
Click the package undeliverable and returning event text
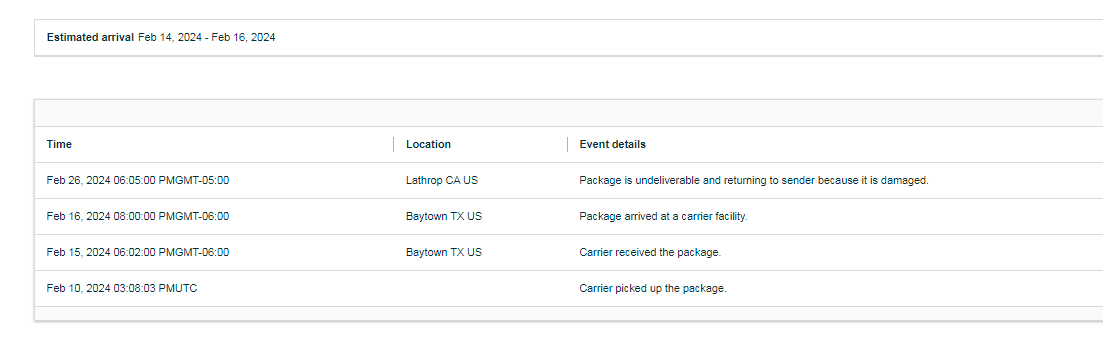pos(754,181)
